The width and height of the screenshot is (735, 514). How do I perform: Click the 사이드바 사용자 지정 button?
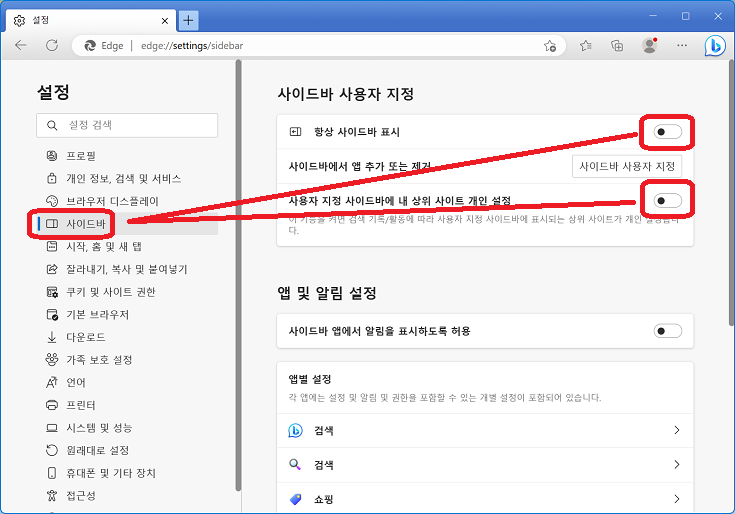(x=627, y=166)
